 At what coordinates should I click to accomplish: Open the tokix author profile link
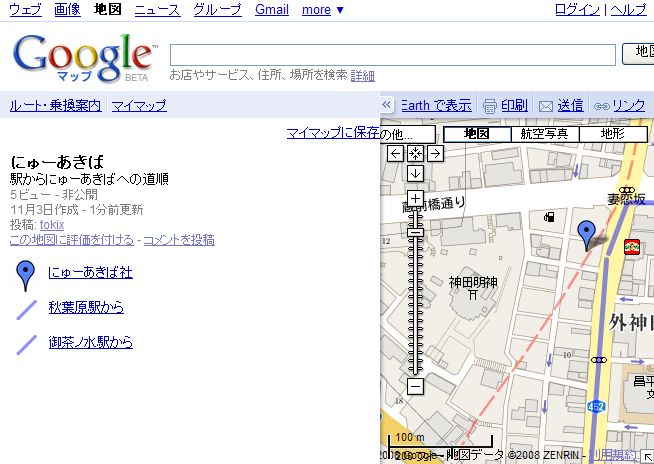pos(52,225)
